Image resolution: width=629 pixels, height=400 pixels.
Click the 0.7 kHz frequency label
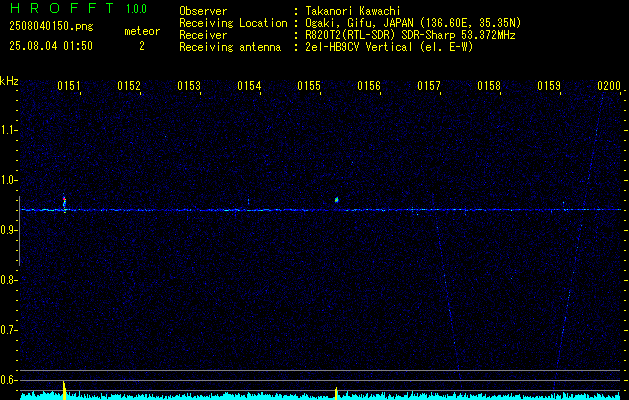tap(8, 330)
